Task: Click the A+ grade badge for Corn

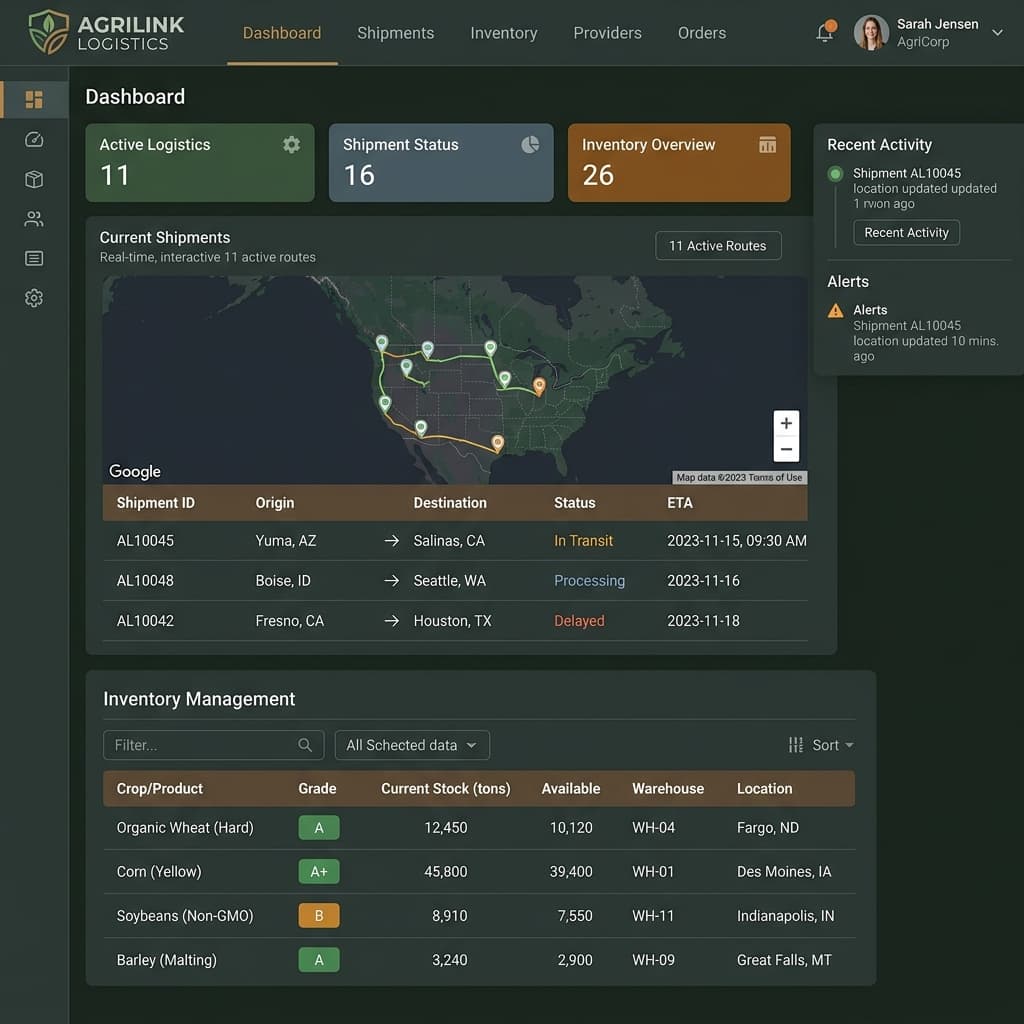Action: (319, 871)
